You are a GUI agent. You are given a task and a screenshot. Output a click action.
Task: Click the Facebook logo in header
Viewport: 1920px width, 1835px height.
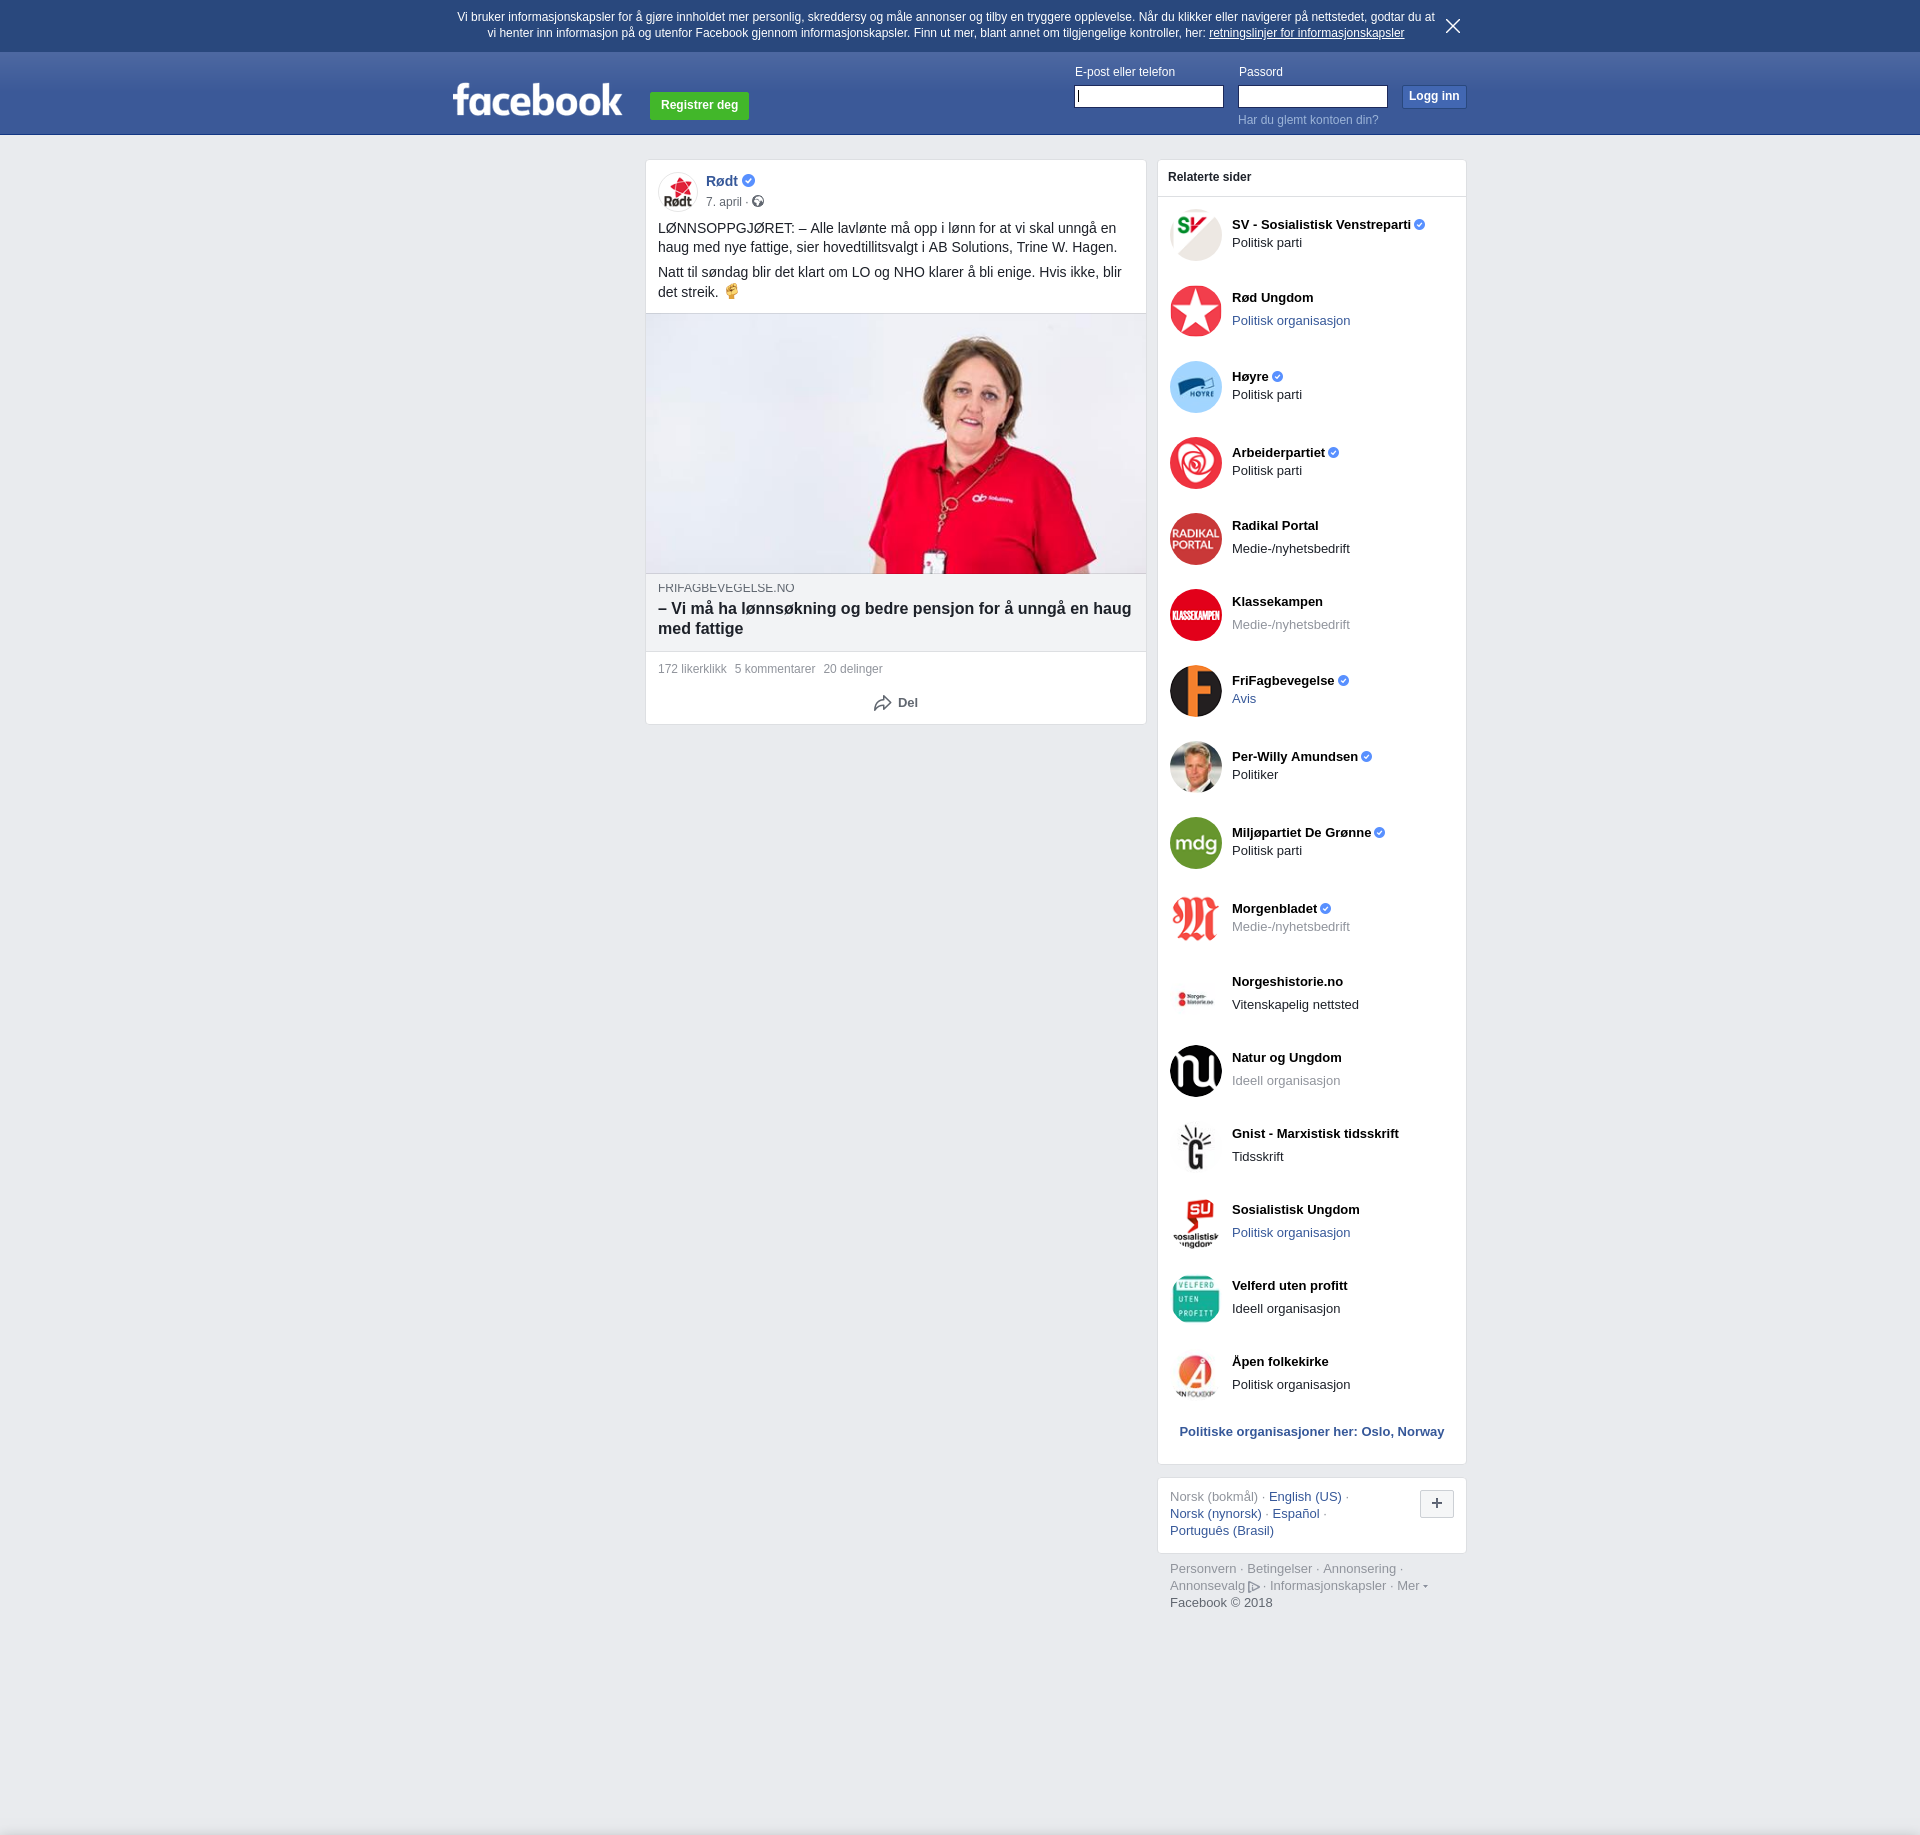tap(537, 100)
